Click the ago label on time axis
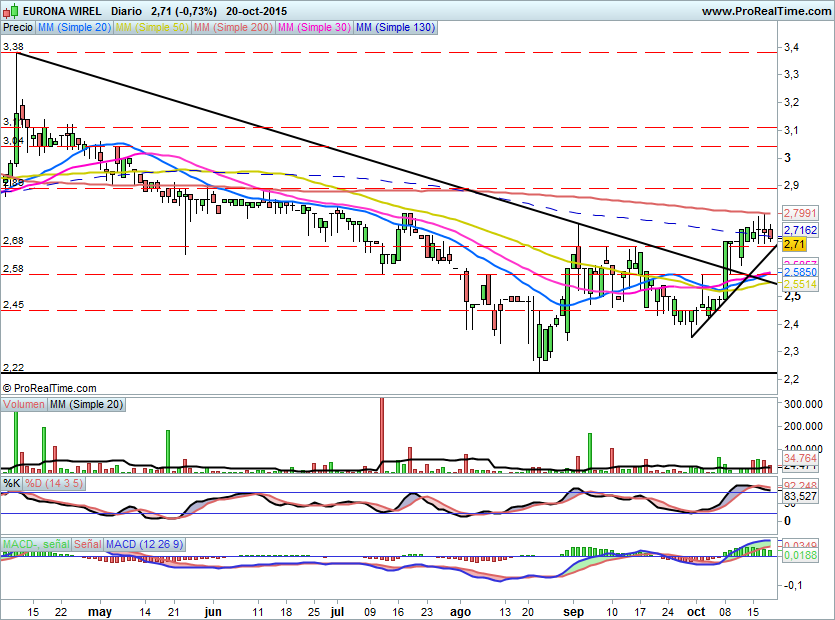835x620 pixels. coord(460,611)
